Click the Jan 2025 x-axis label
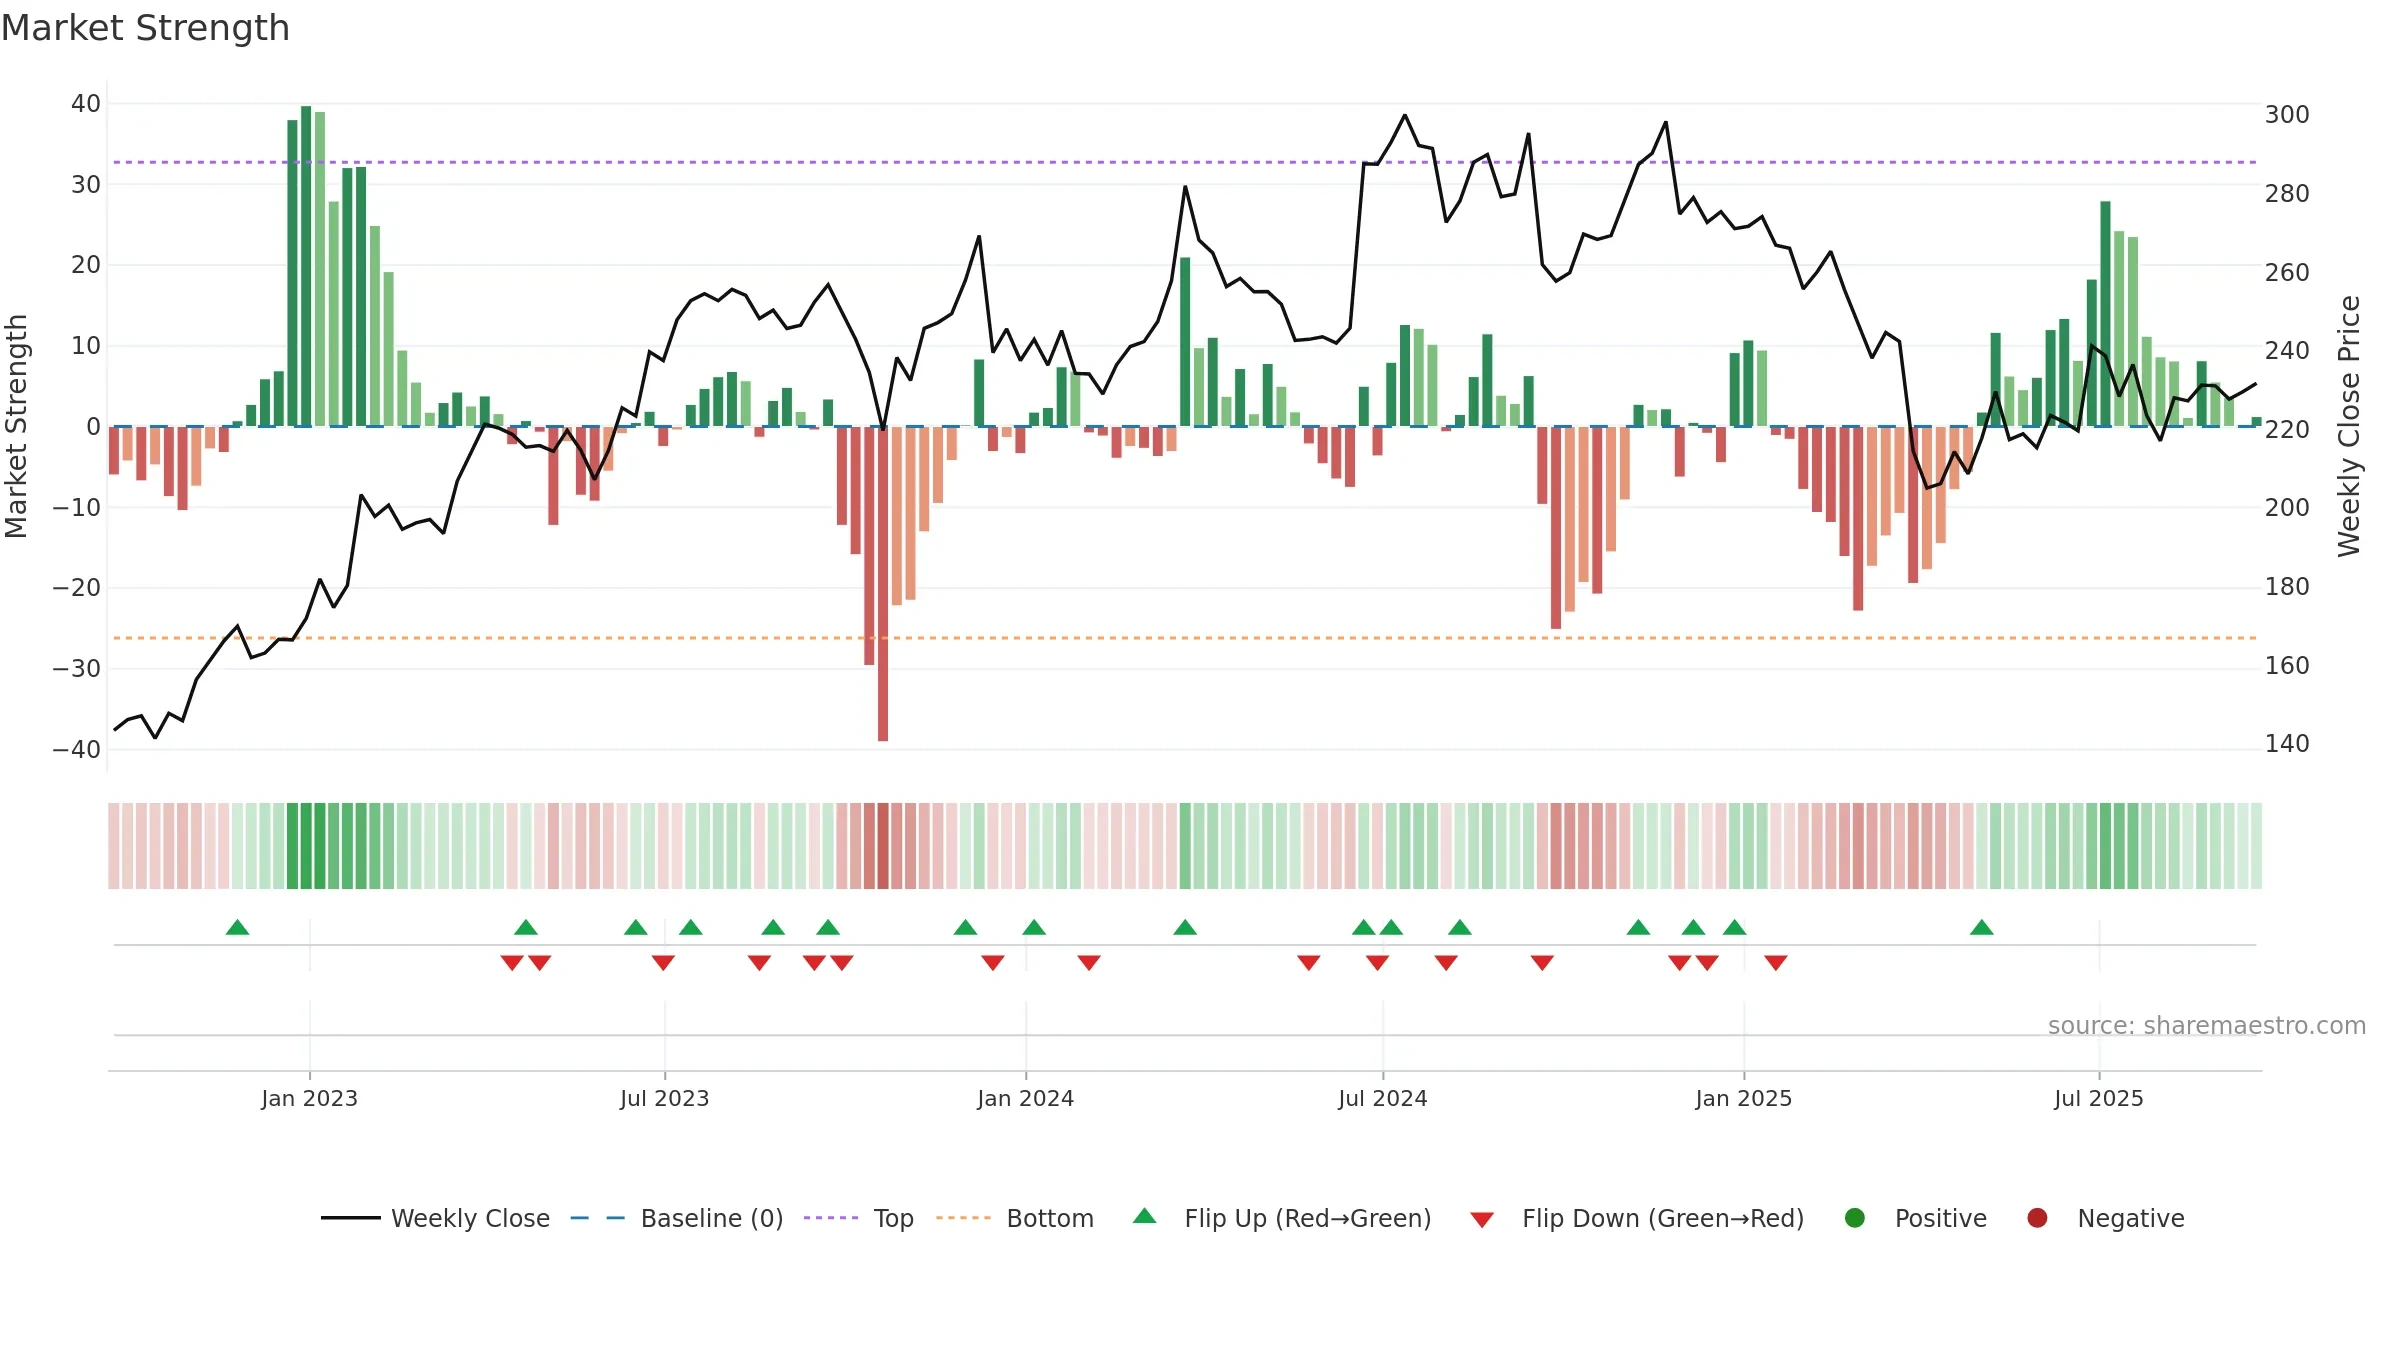This screenshot has width=2400, height=1350. pyautogui.click(x=1744, y=1099)
